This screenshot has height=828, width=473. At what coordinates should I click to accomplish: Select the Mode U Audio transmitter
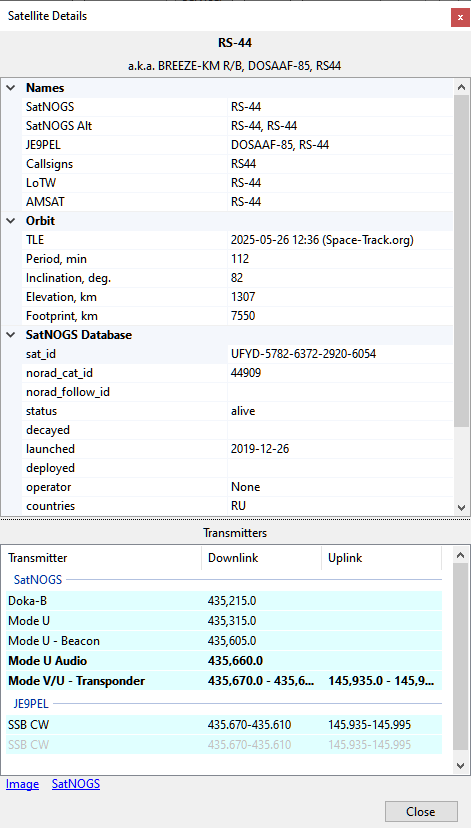point(222,661)
